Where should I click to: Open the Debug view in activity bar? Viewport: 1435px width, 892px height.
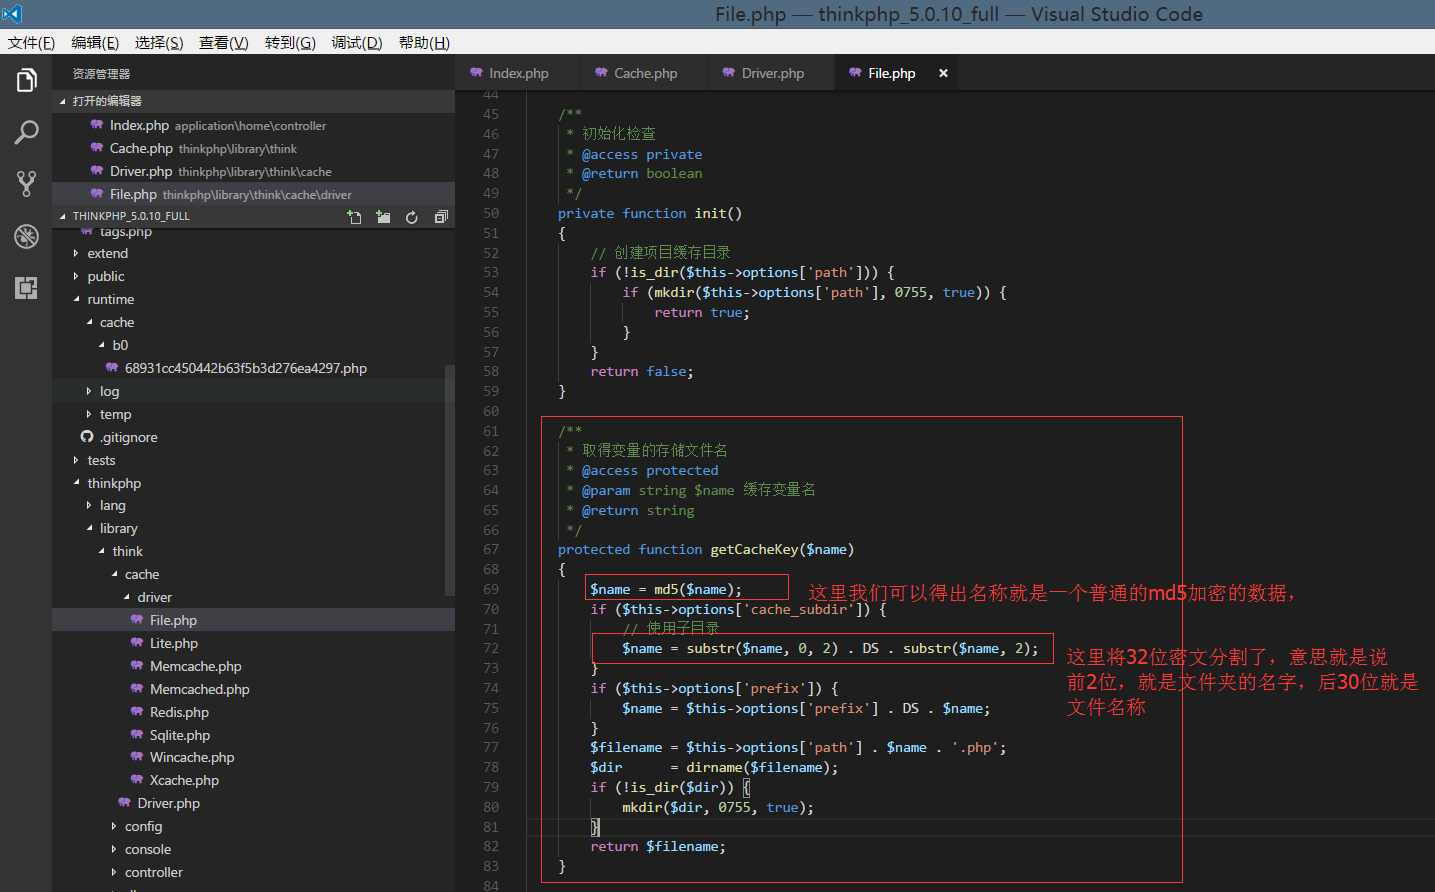(x=26, y=236)
